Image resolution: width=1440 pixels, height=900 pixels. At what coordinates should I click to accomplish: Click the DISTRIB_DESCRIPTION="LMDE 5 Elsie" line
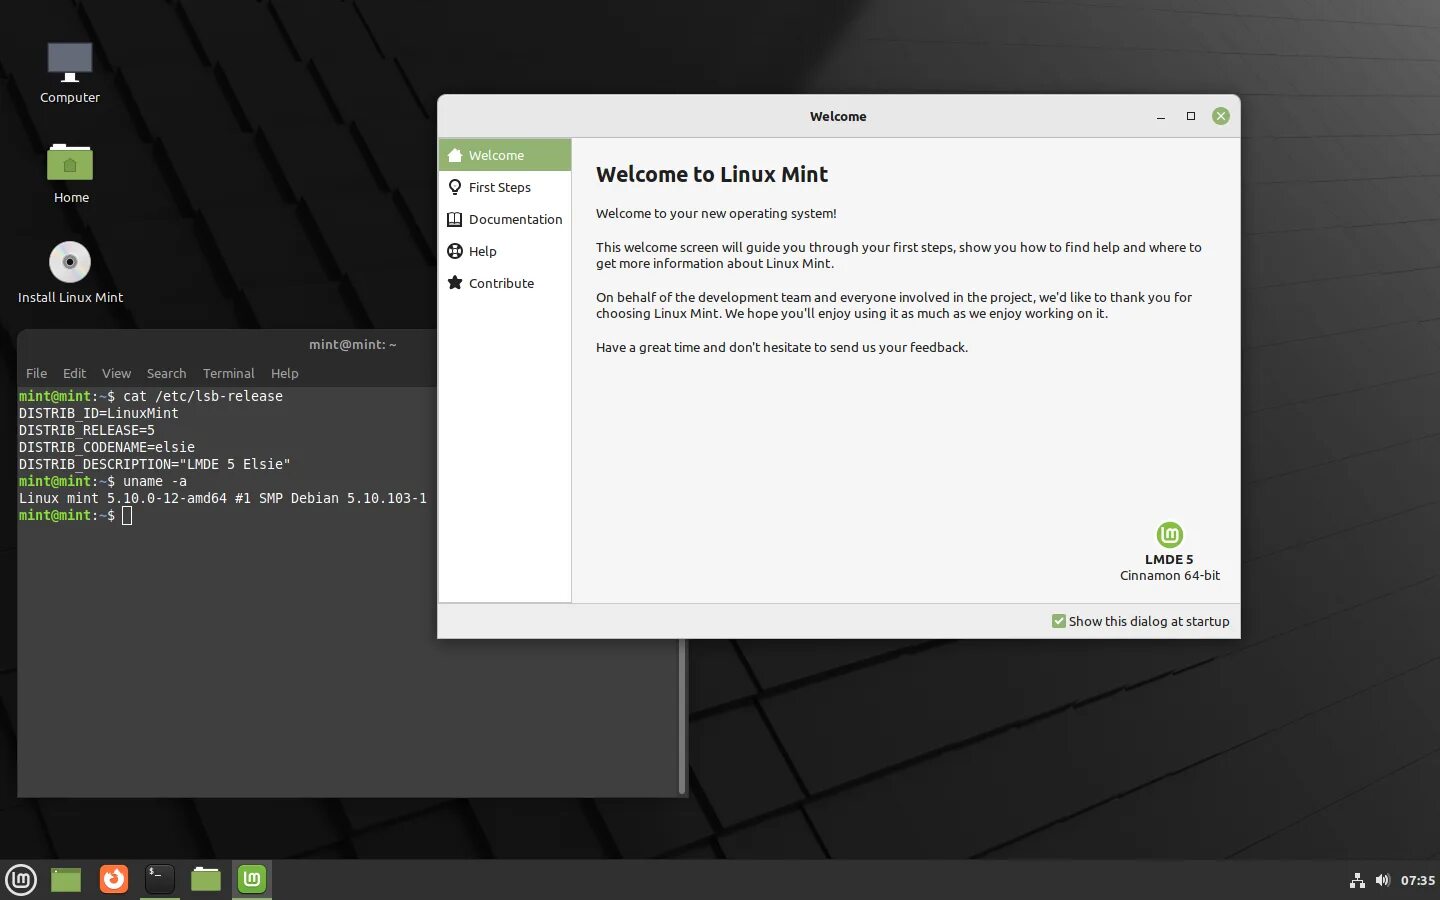pos(154,464)
